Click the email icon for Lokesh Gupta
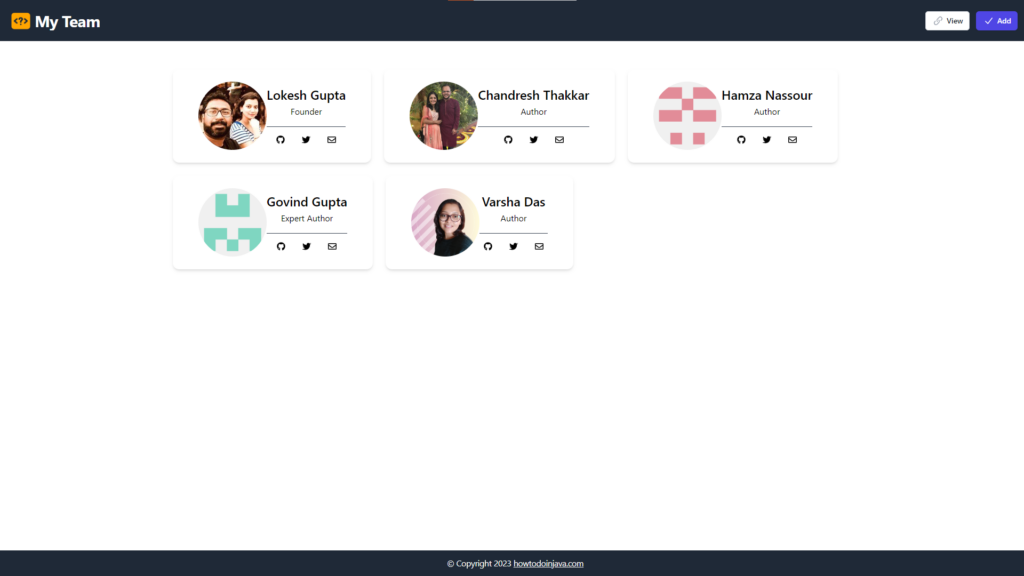The image size is (1024, 576). tap(331, 140)
